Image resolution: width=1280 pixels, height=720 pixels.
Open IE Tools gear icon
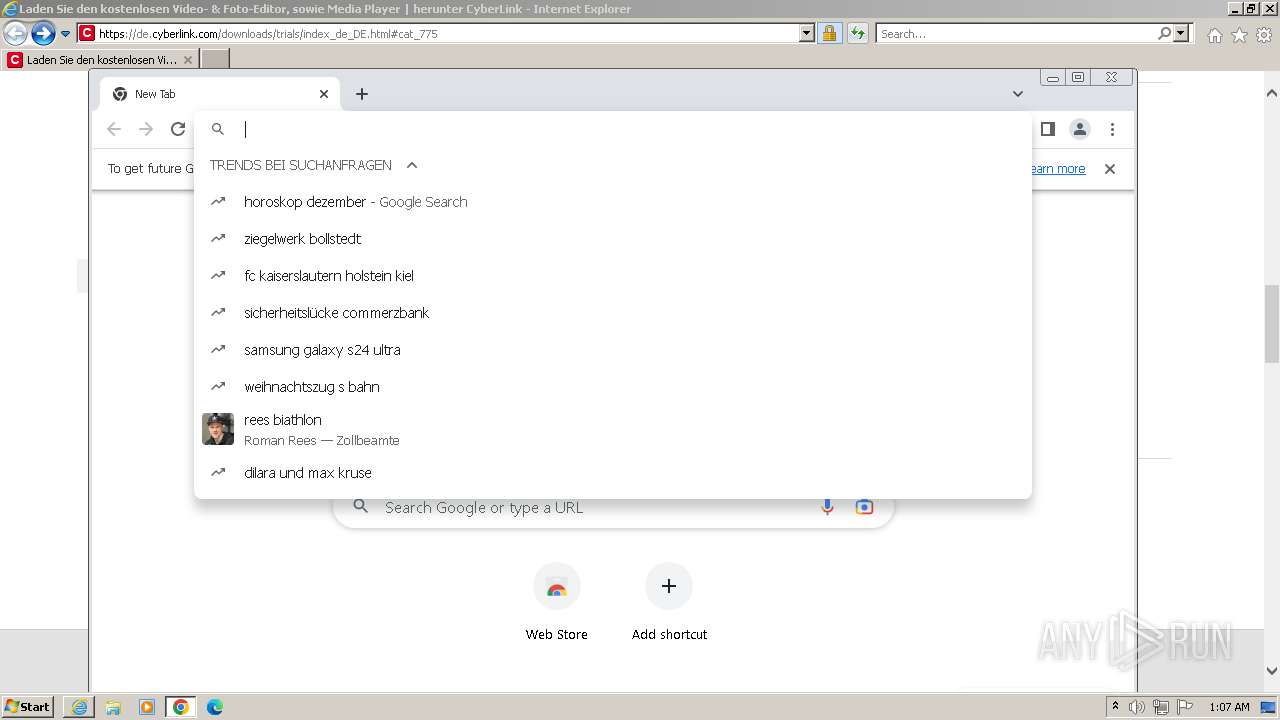point(1264,35)
